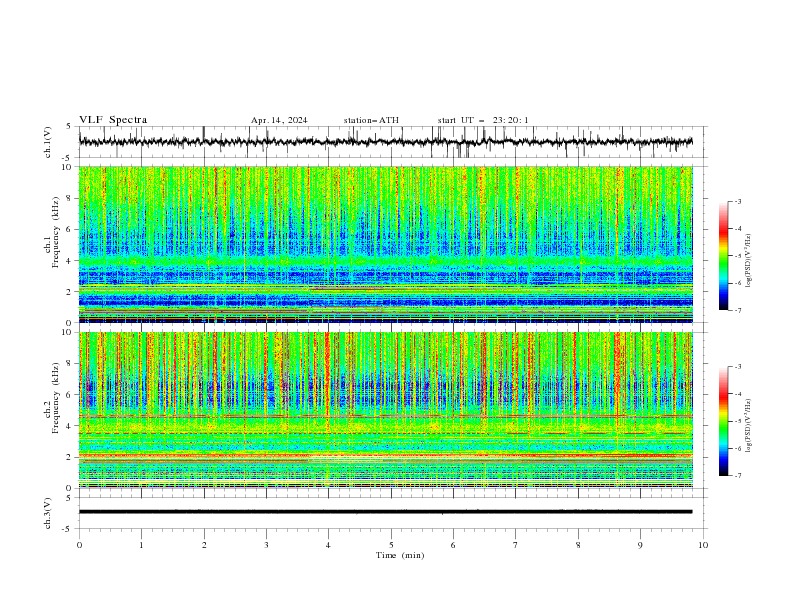Click the ch.2 PSD color scale bar

pyautogui.click(x=723, y=421)
